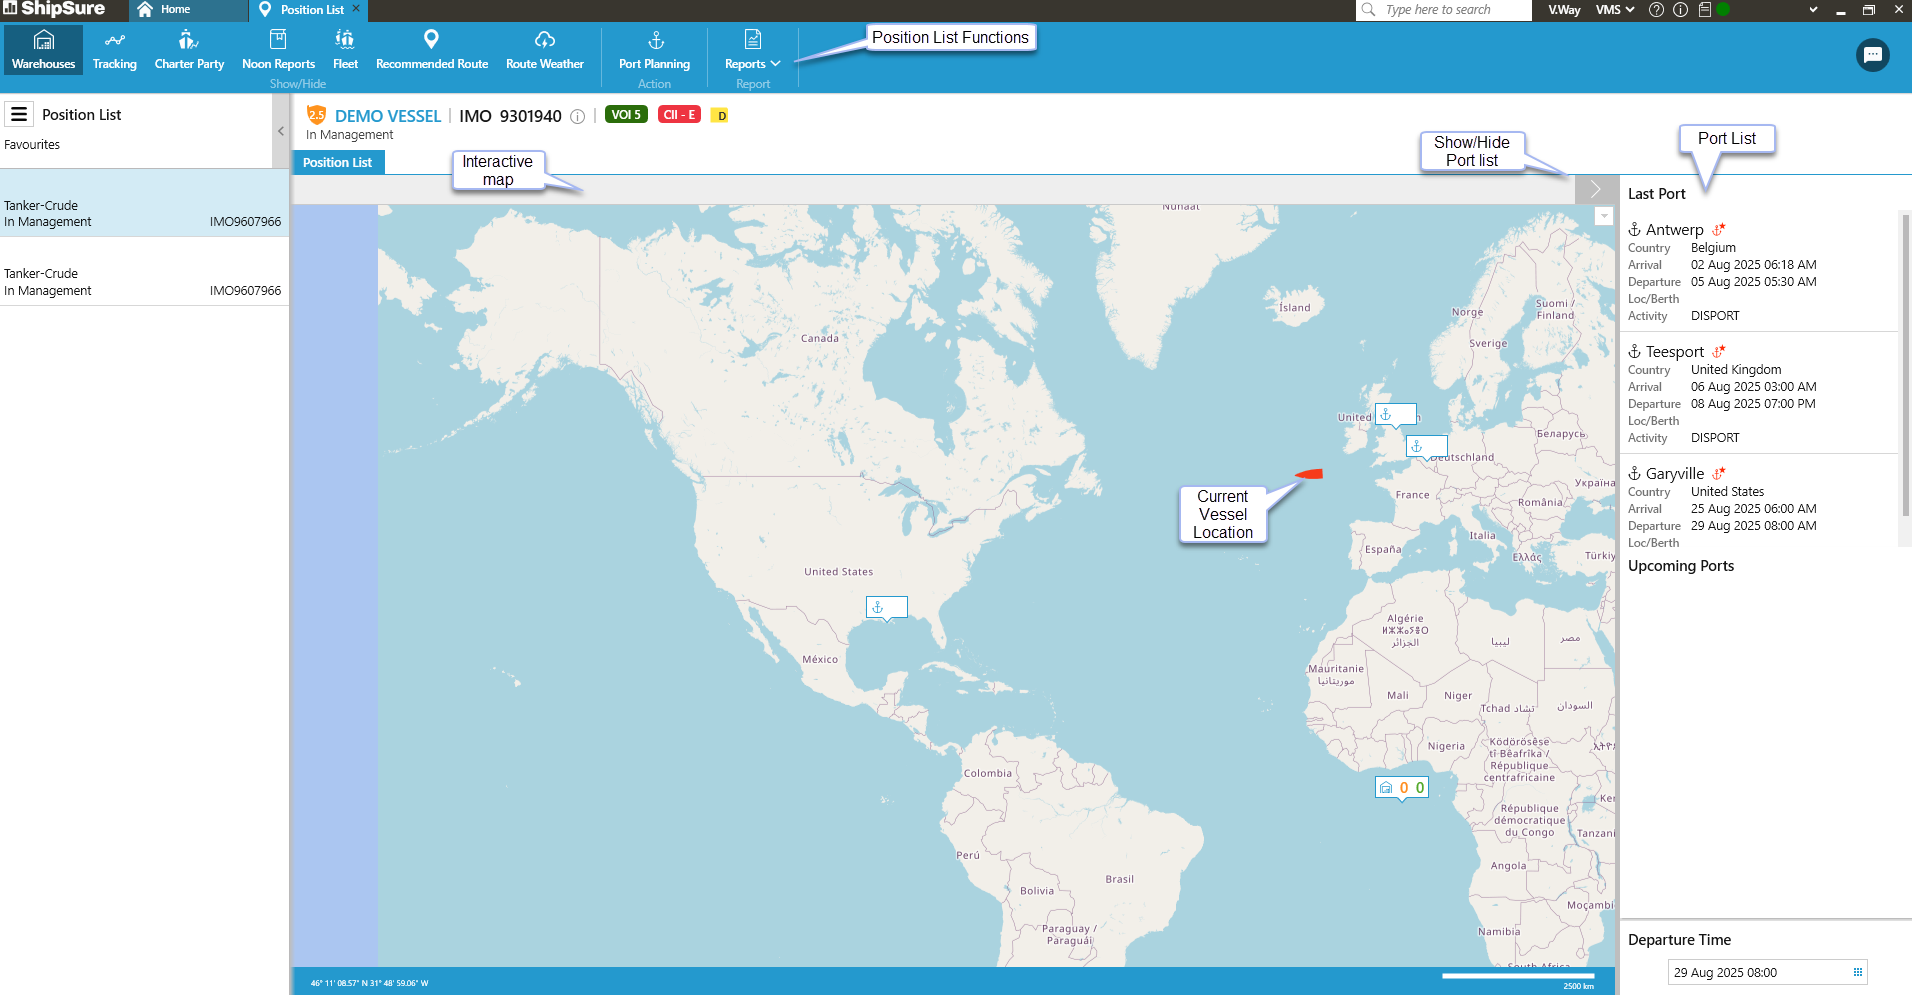The height and width of the screenshot is (995, 1912).
Task: Open the Position List hamburger menu
Action: [x=19, y=115]
